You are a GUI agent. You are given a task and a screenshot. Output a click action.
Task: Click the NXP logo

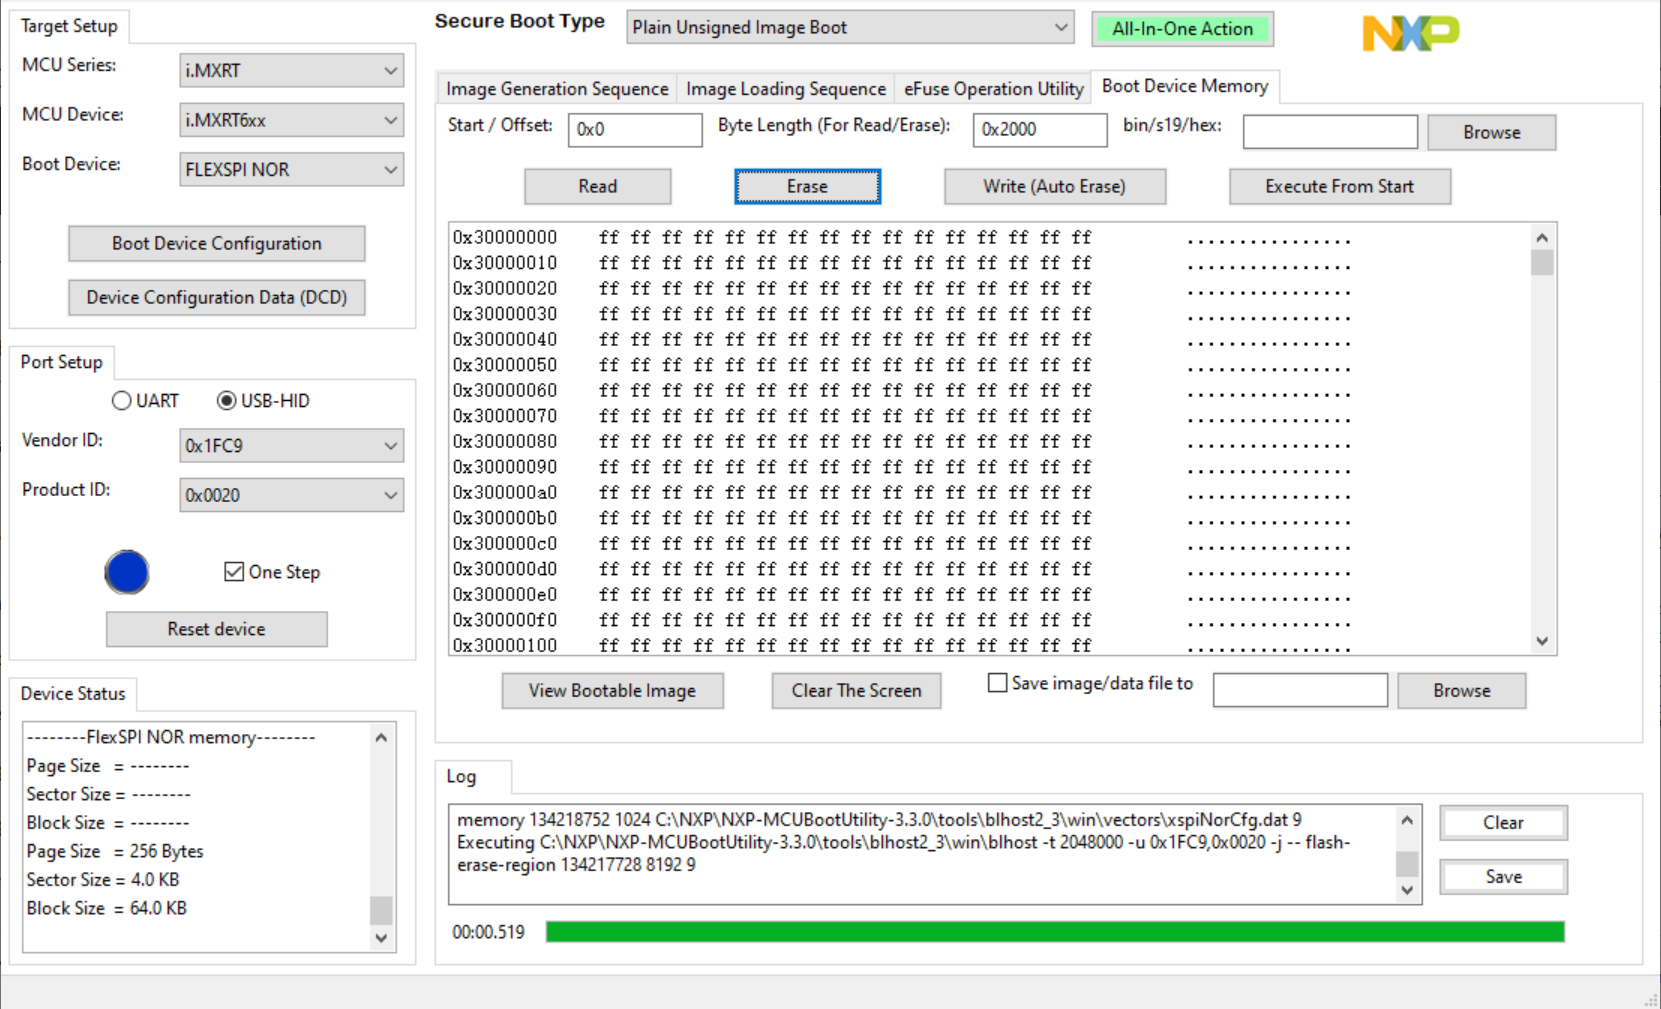pos(1411,33)
